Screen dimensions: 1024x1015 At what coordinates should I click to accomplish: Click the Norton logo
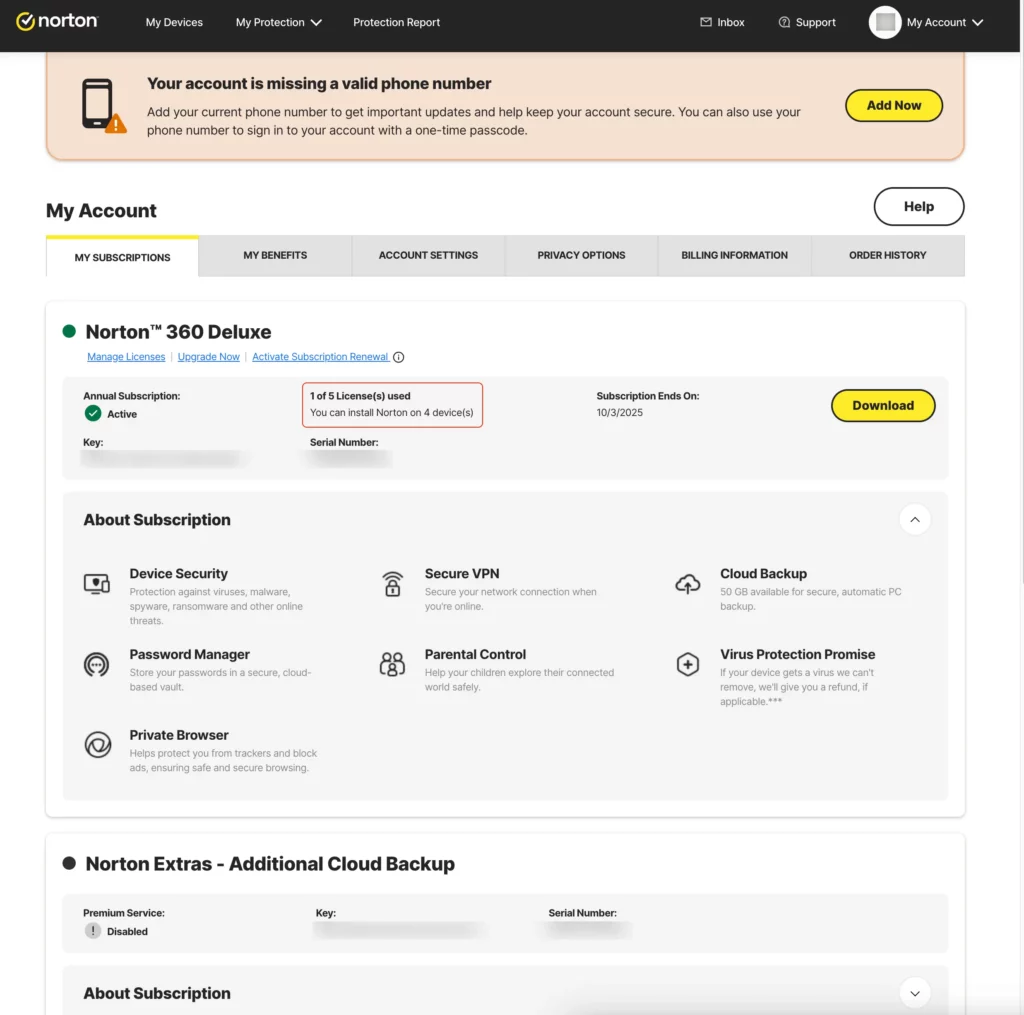[57, 22]
